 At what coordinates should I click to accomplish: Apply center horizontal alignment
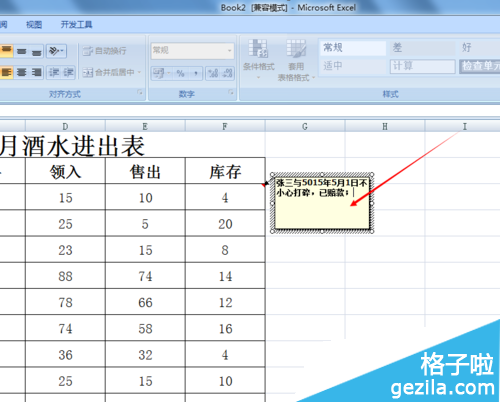[22, 72]
